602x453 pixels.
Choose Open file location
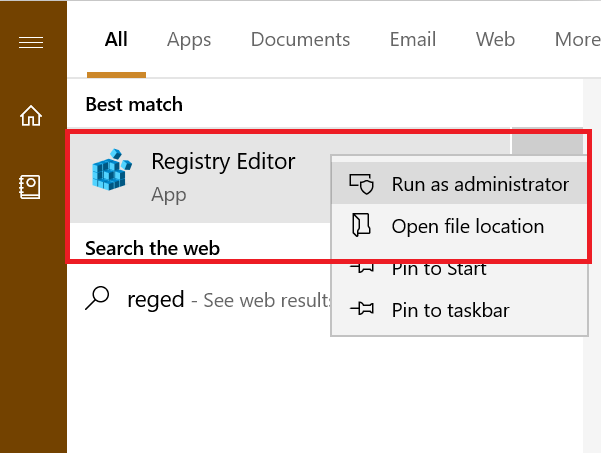point(459,226)
